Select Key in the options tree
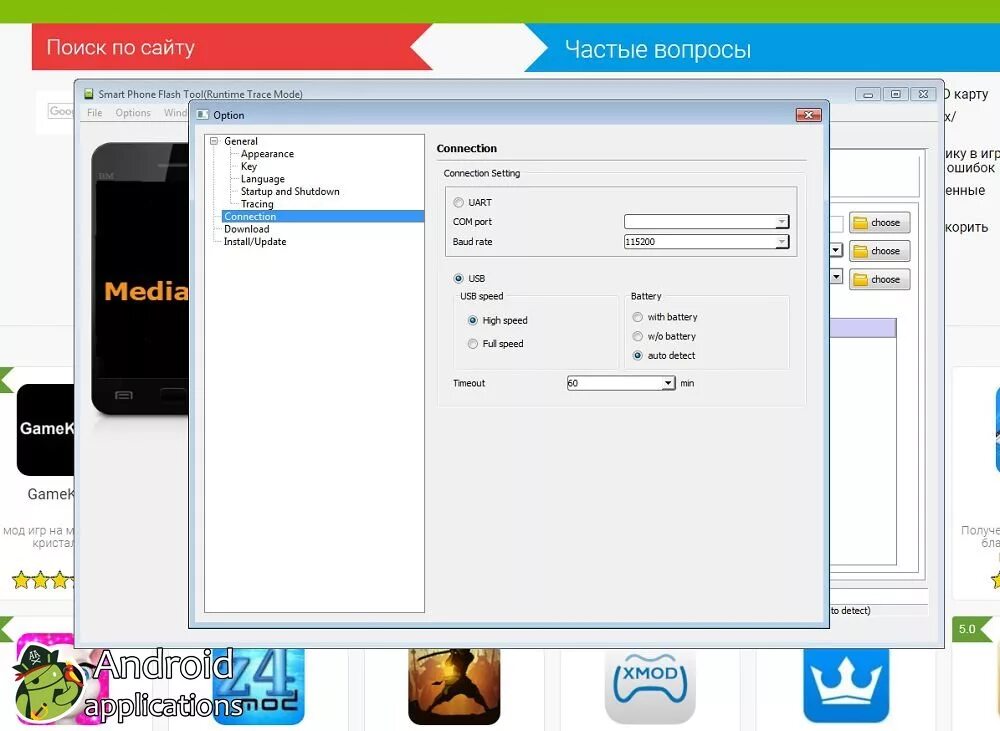The width and height of the screenshot is (1000, 731). pyautogui.click(x=249, y=166)
